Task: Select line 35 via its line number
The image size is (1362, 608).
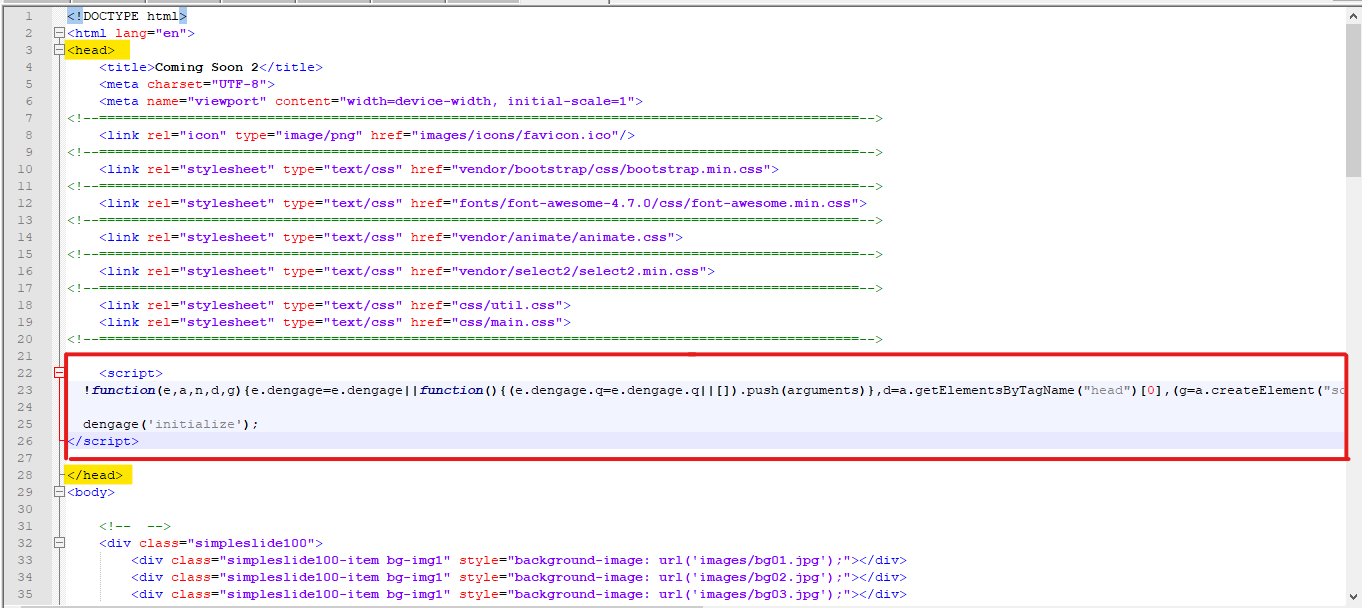Action: (25, 594)
